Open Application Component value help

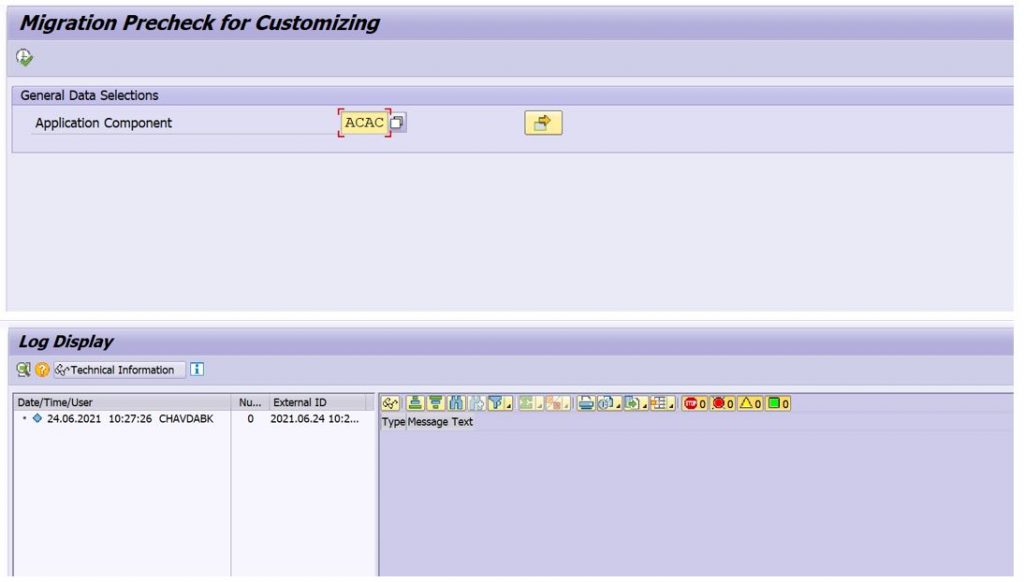(x=397, y=122)
